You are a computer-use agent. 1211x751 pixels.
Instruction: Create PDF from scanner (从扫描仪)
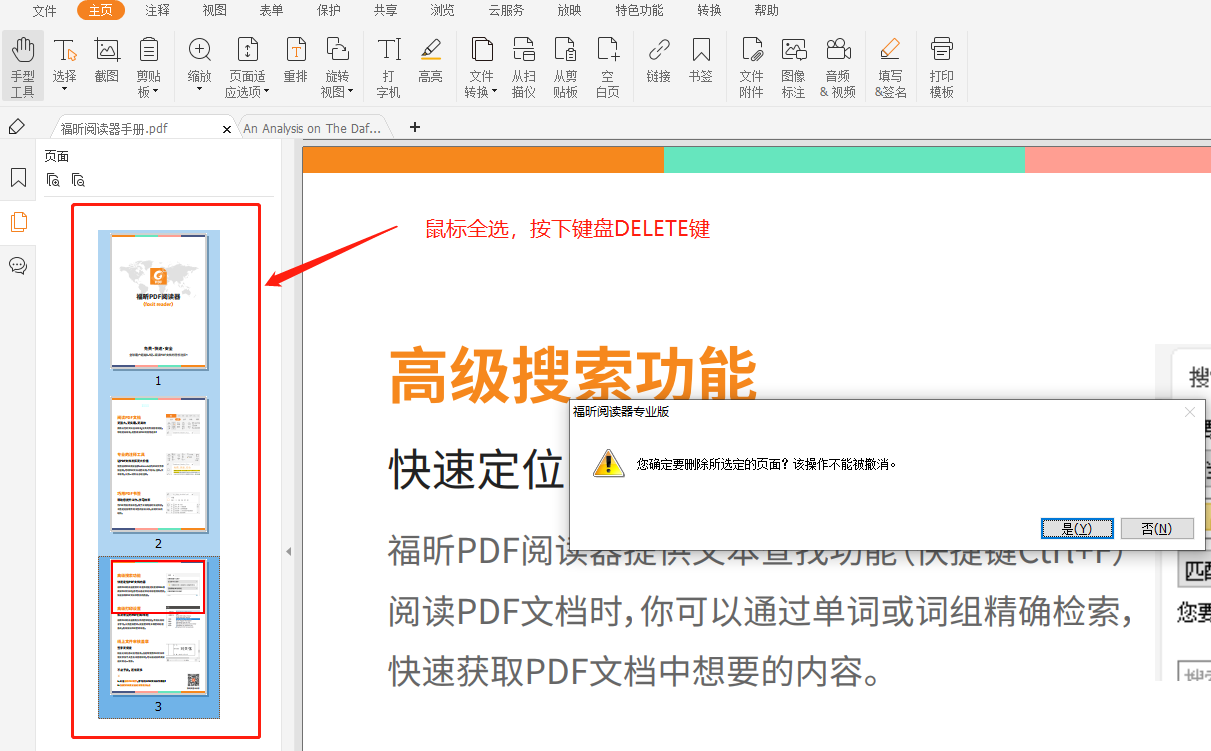[x=523, y=66]
